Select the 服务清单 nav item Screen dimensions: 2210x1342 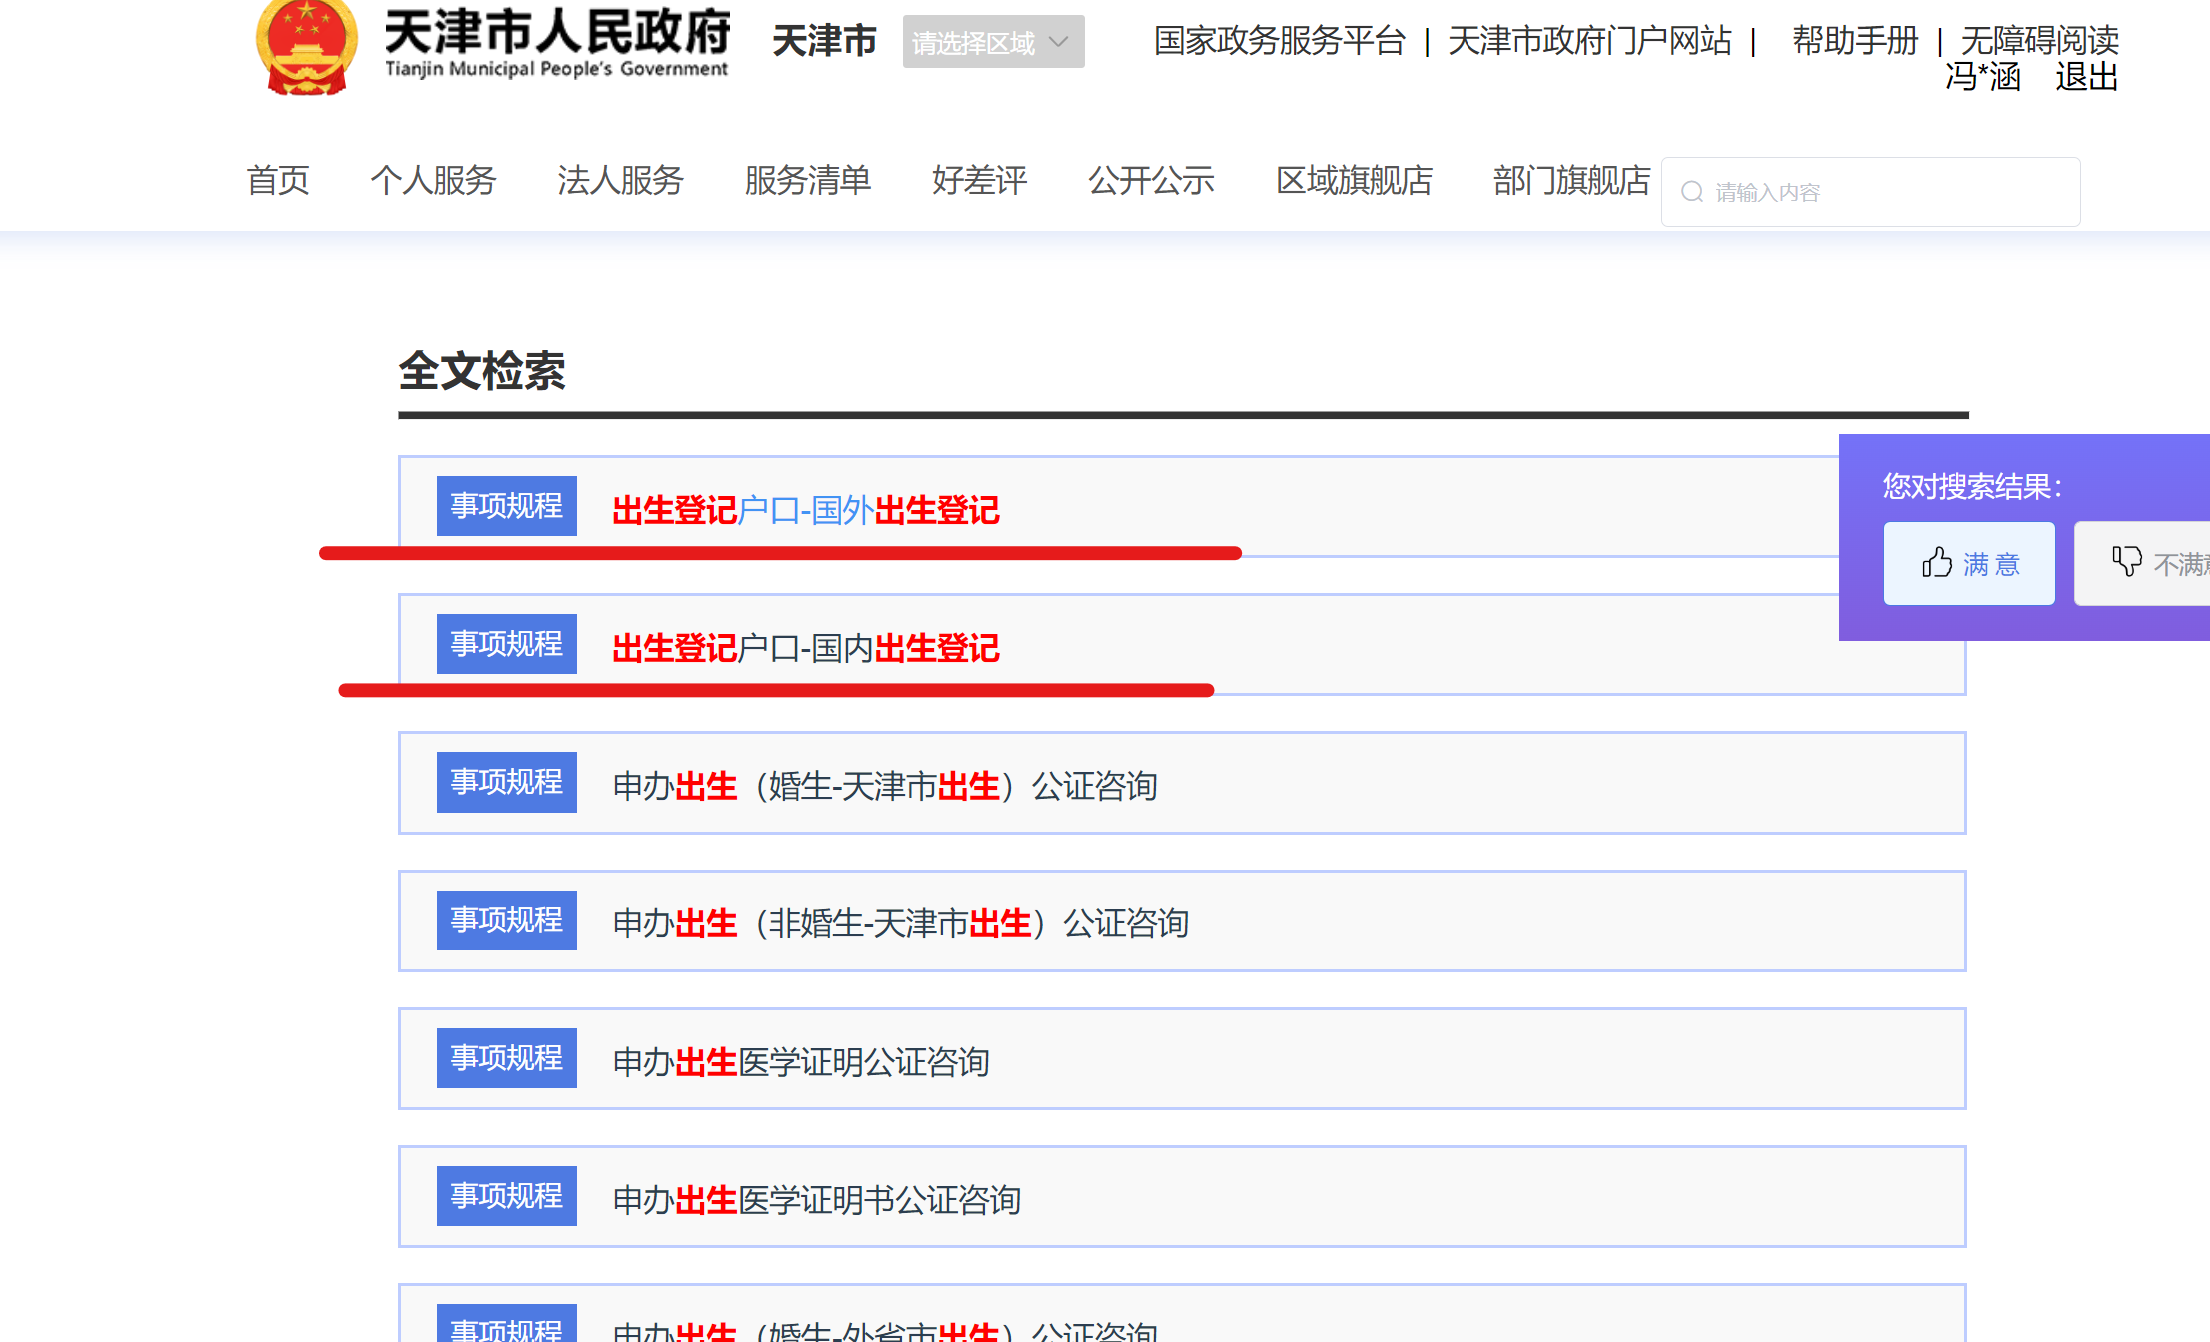pos(807,181)
